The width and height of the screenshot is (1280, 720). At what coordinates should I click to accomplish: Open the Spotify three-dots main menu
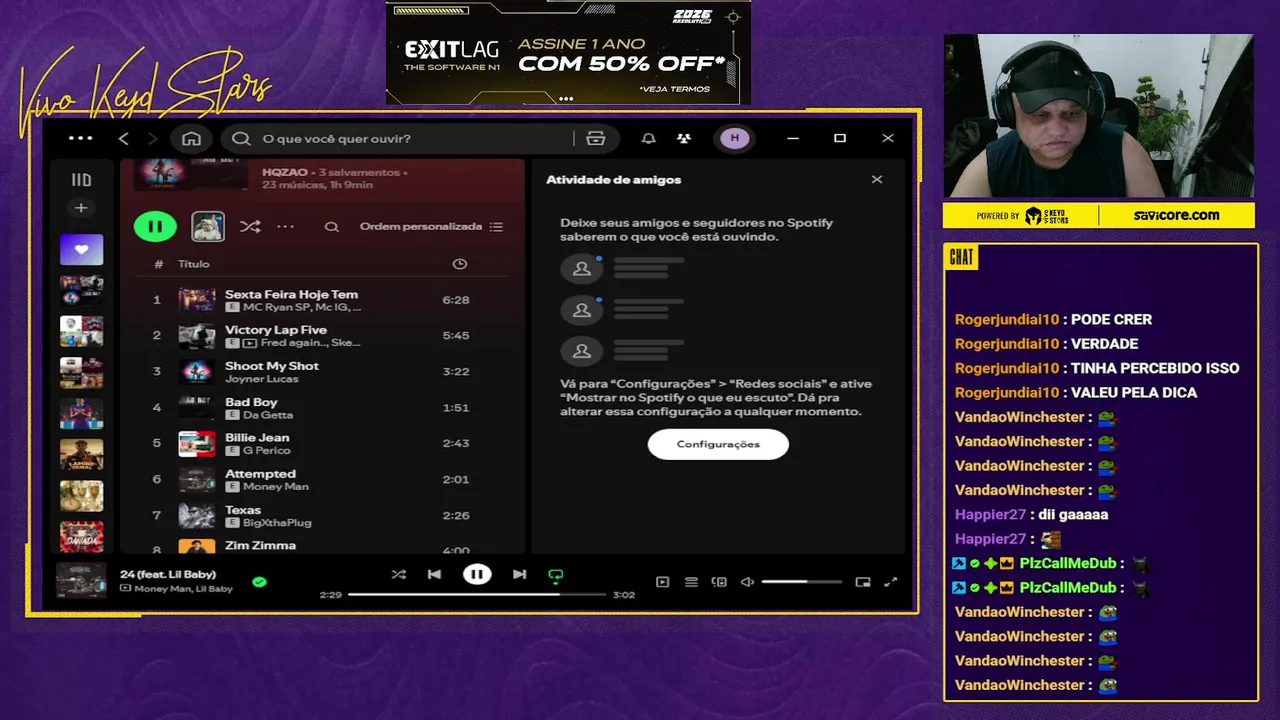click(81, 139)
